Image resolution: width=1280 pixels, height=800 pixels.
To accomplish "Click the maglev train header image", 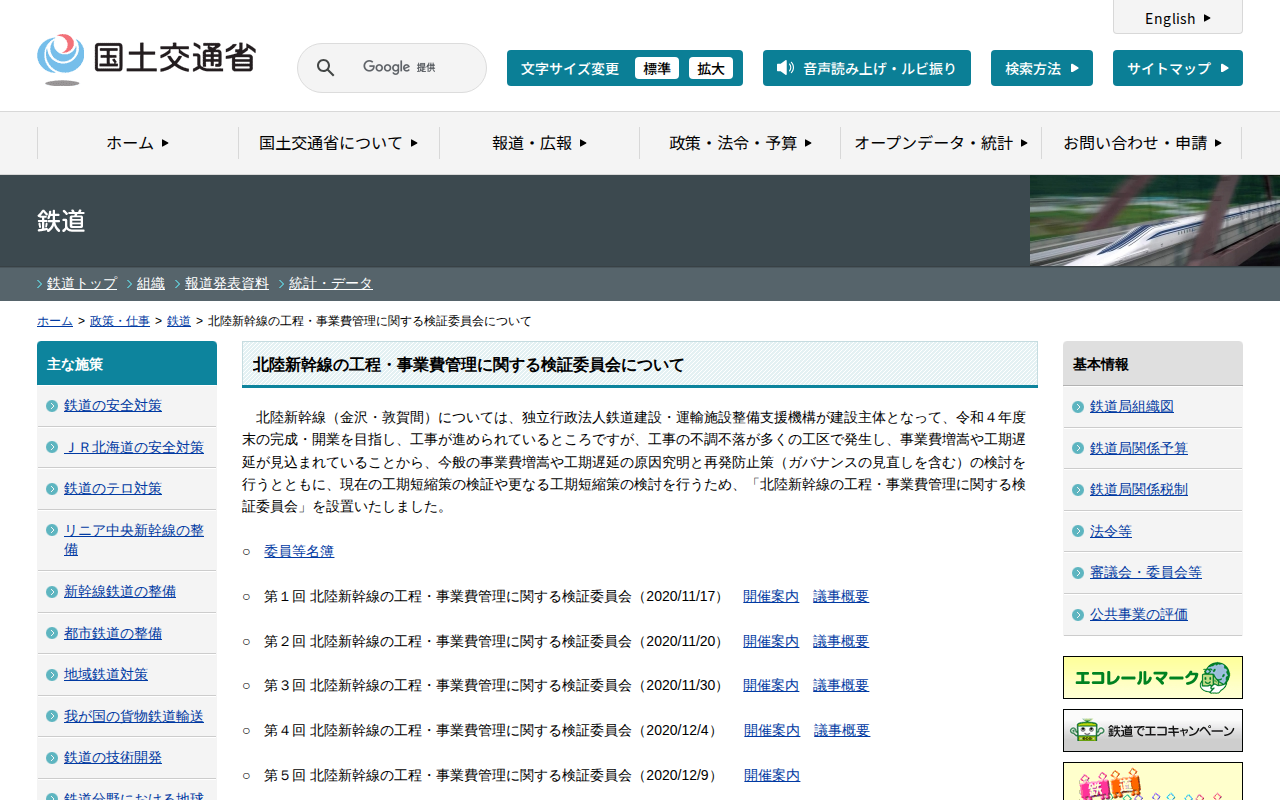I will 1154,221.
